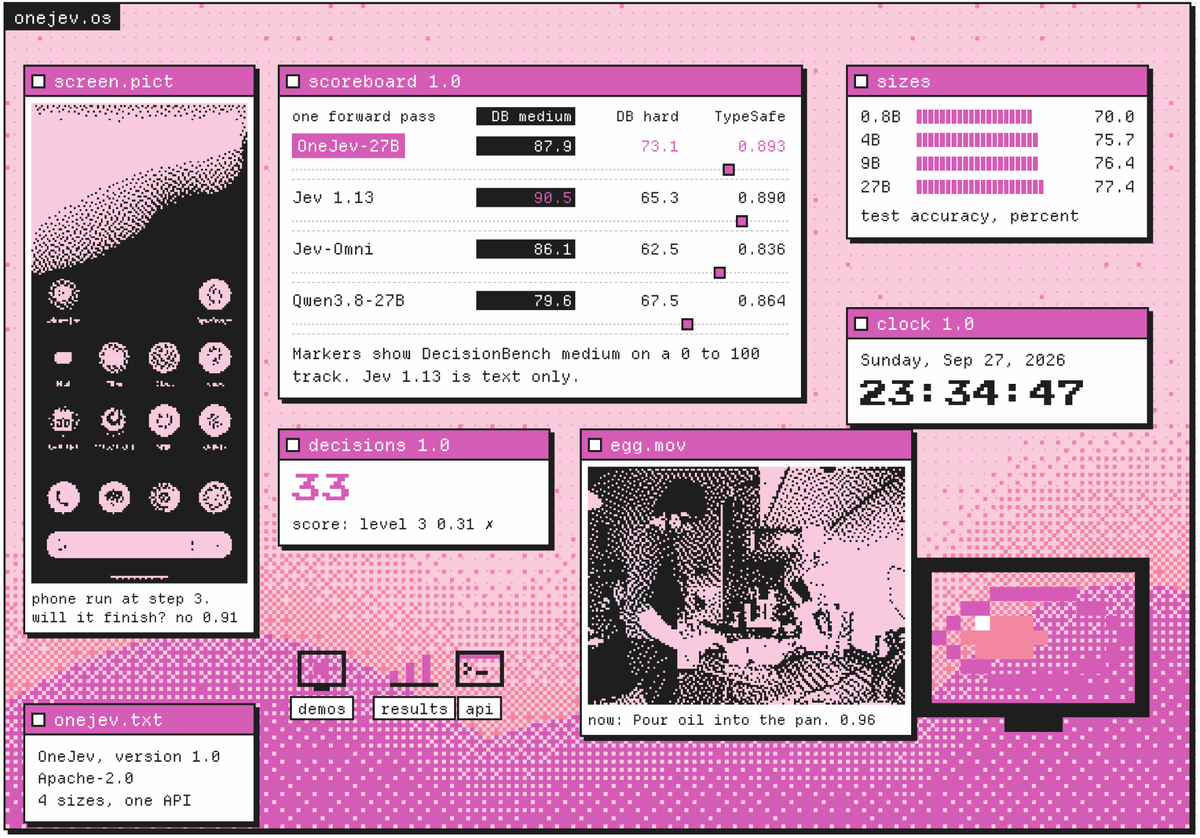Click the 9B accuracy bar
1200x838 pixels.
click(978, 163)
